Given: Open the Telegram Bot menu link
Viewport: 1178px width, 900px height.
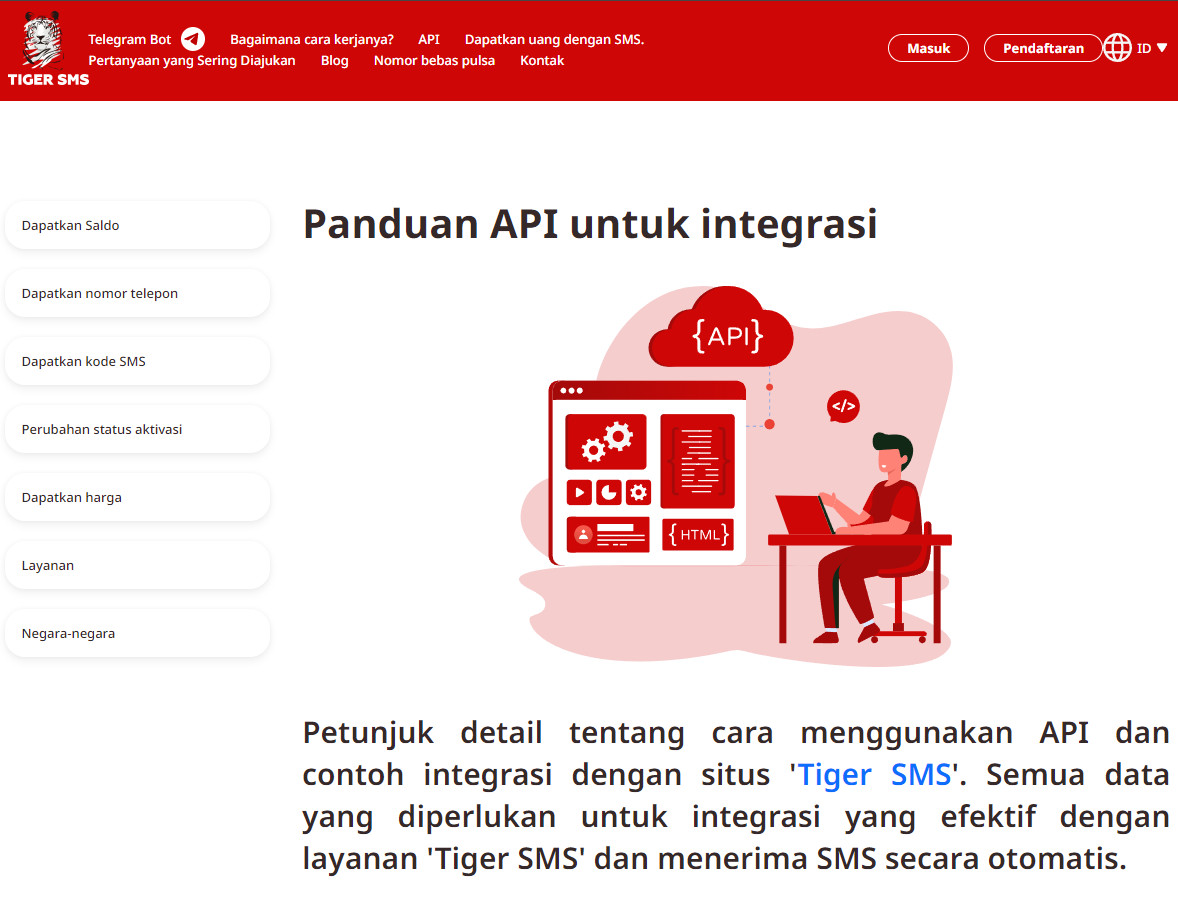Looking at the screenshot, I should (129, 39).
